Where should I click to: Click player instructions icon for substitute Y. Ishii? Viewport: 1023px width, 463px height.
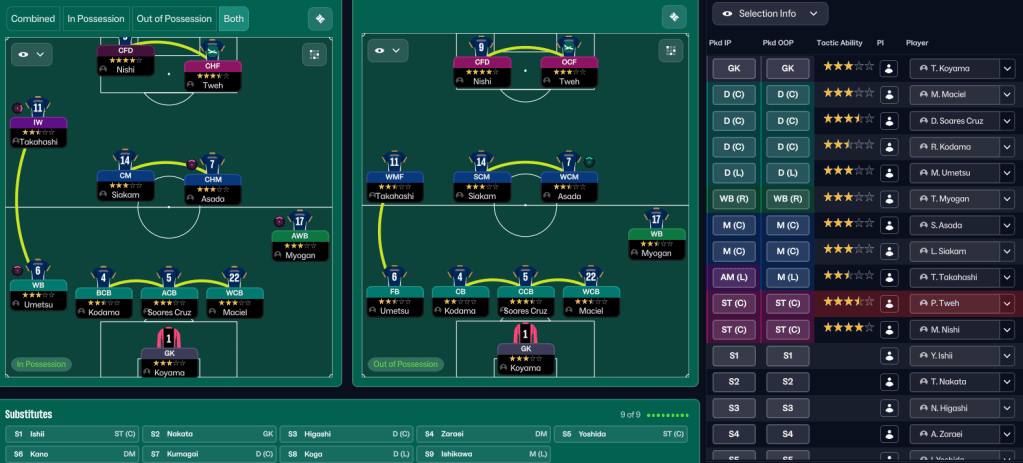pyautogui.click(x=887, y=355)
